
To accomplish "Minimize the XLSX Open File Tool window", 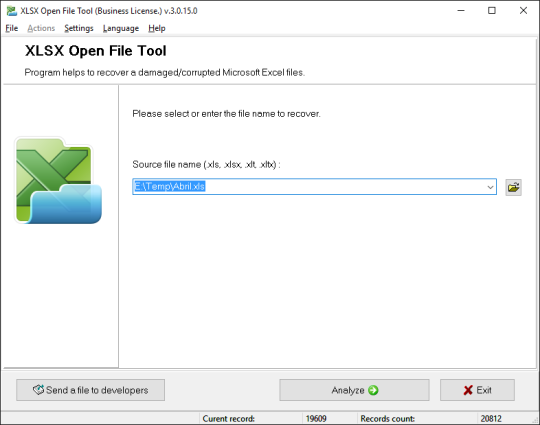I will pos(460,11).
